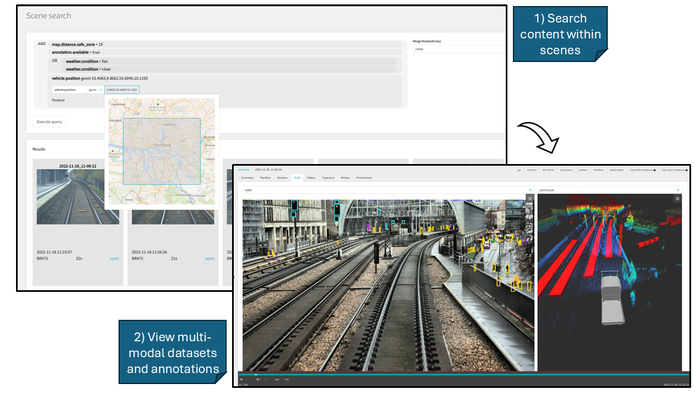Switch to the Videos tab

(311, 178)
